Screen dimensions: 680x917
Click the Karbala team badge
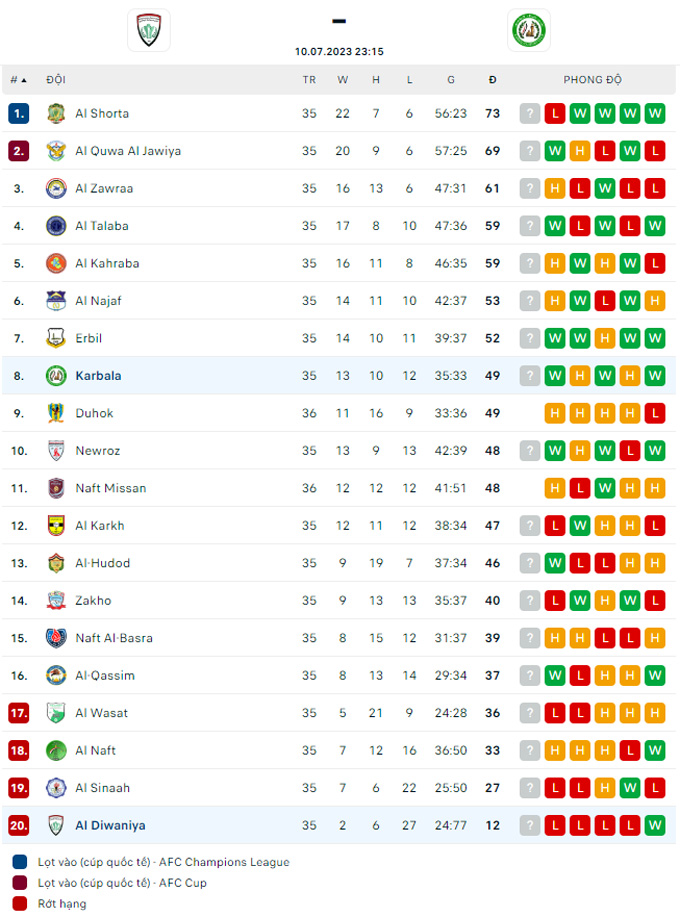click(x=56, y=376)
